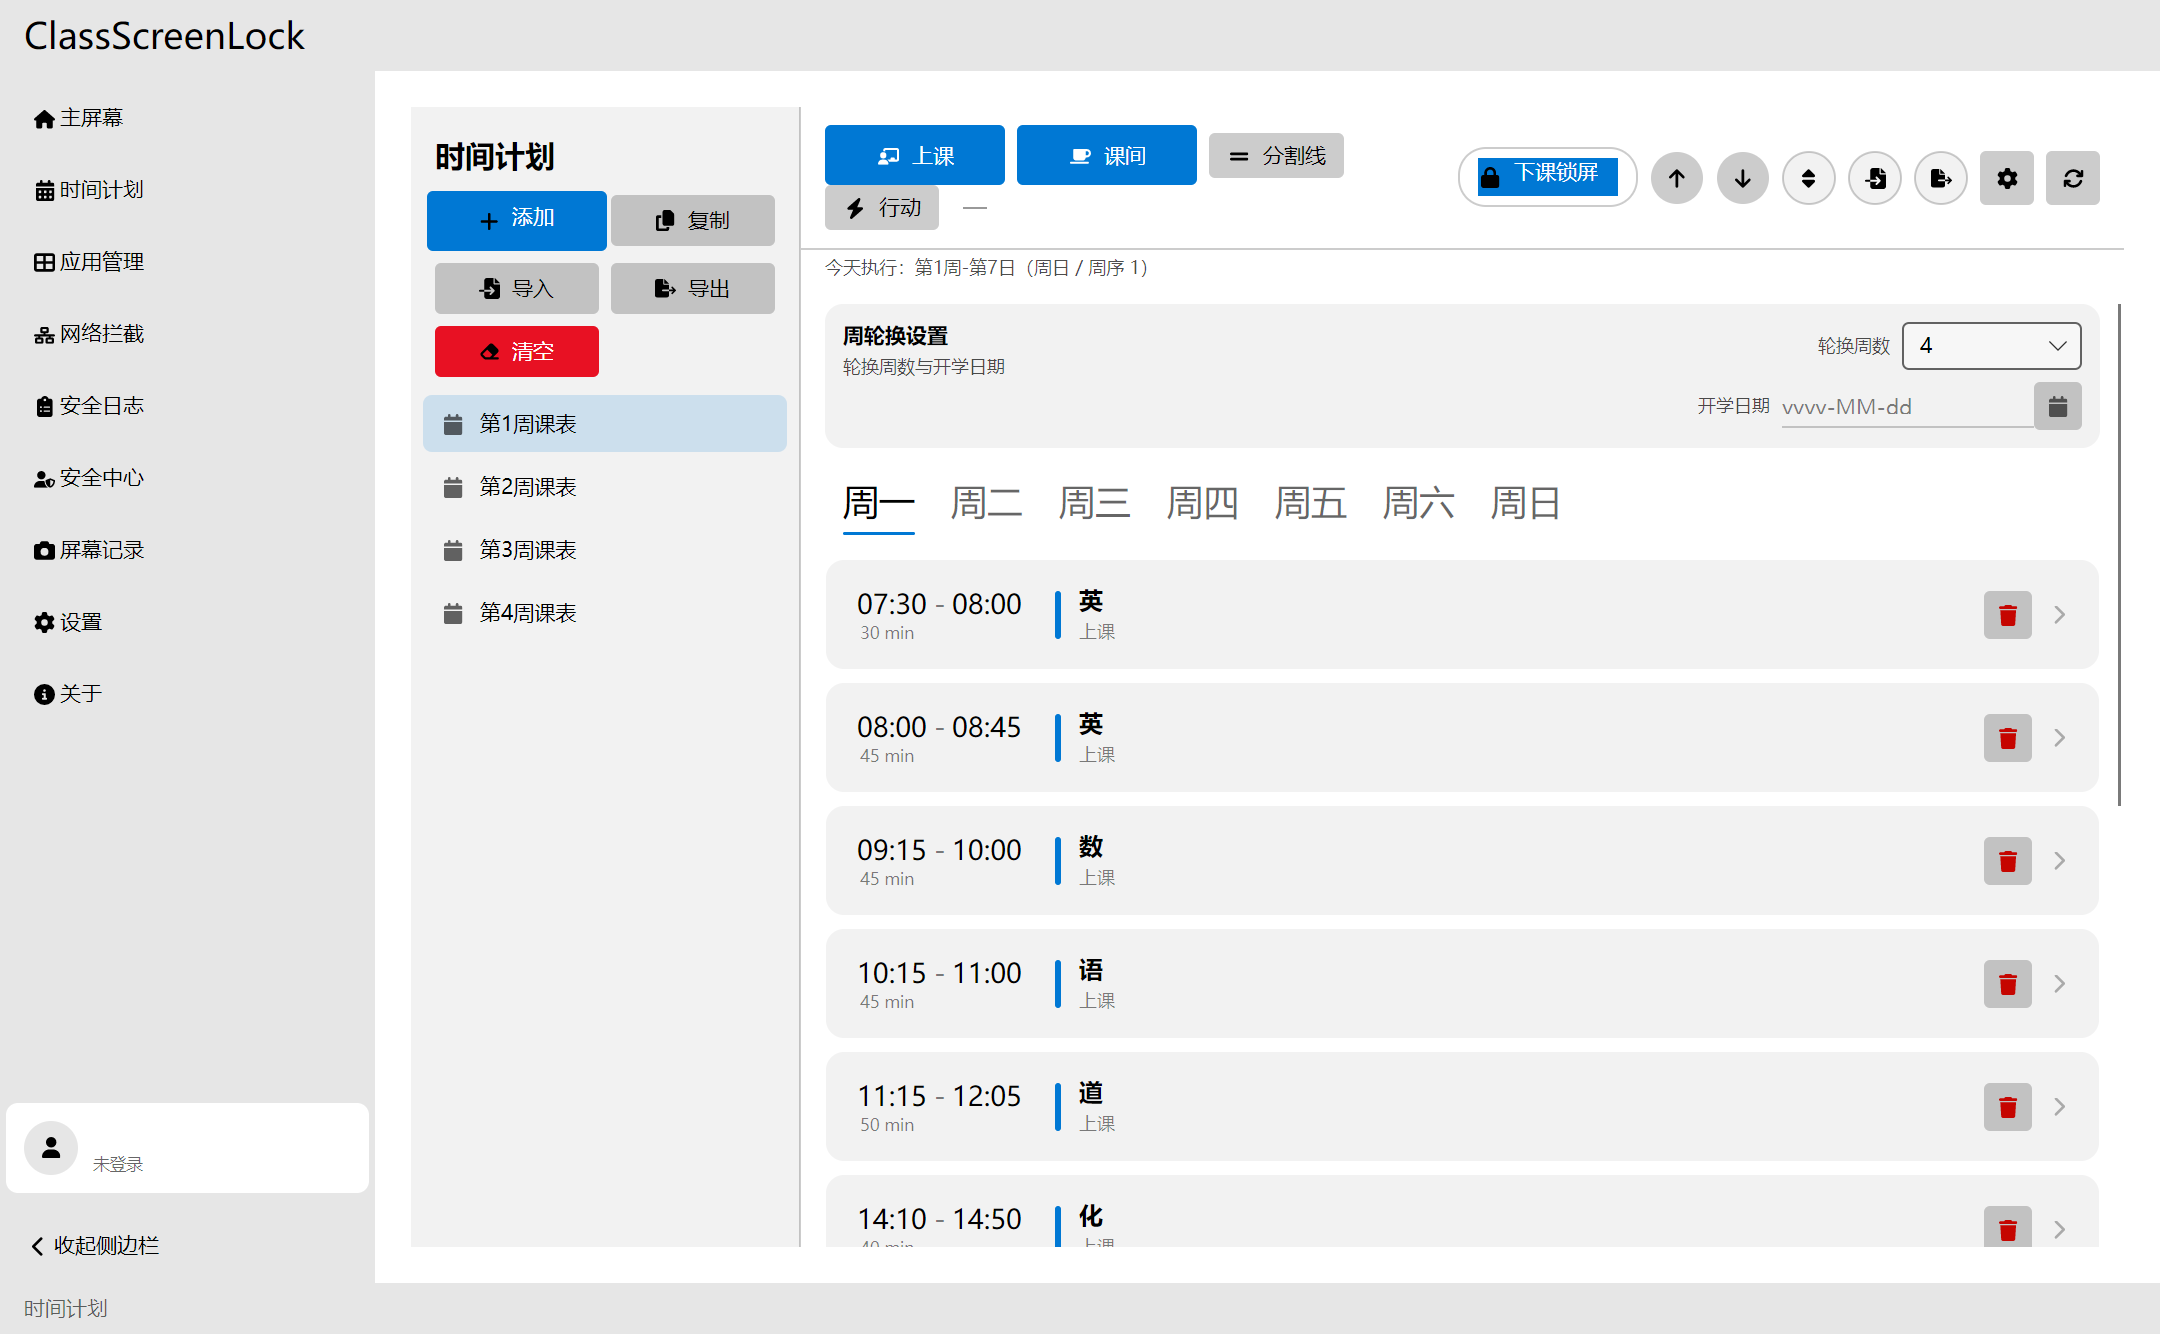Expand the 09:15 - 10:00 数 entry chevron
This screenshot has width=2160, height=1334.
(x=2060, y=861)
